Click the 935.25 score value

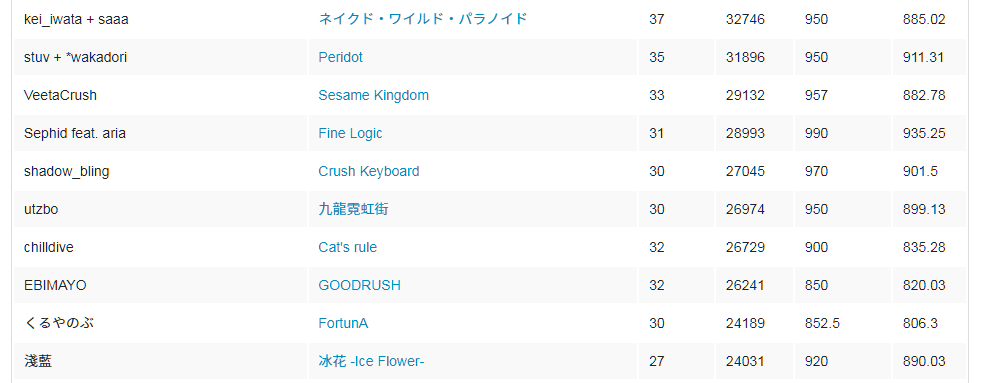coord(924,133)
